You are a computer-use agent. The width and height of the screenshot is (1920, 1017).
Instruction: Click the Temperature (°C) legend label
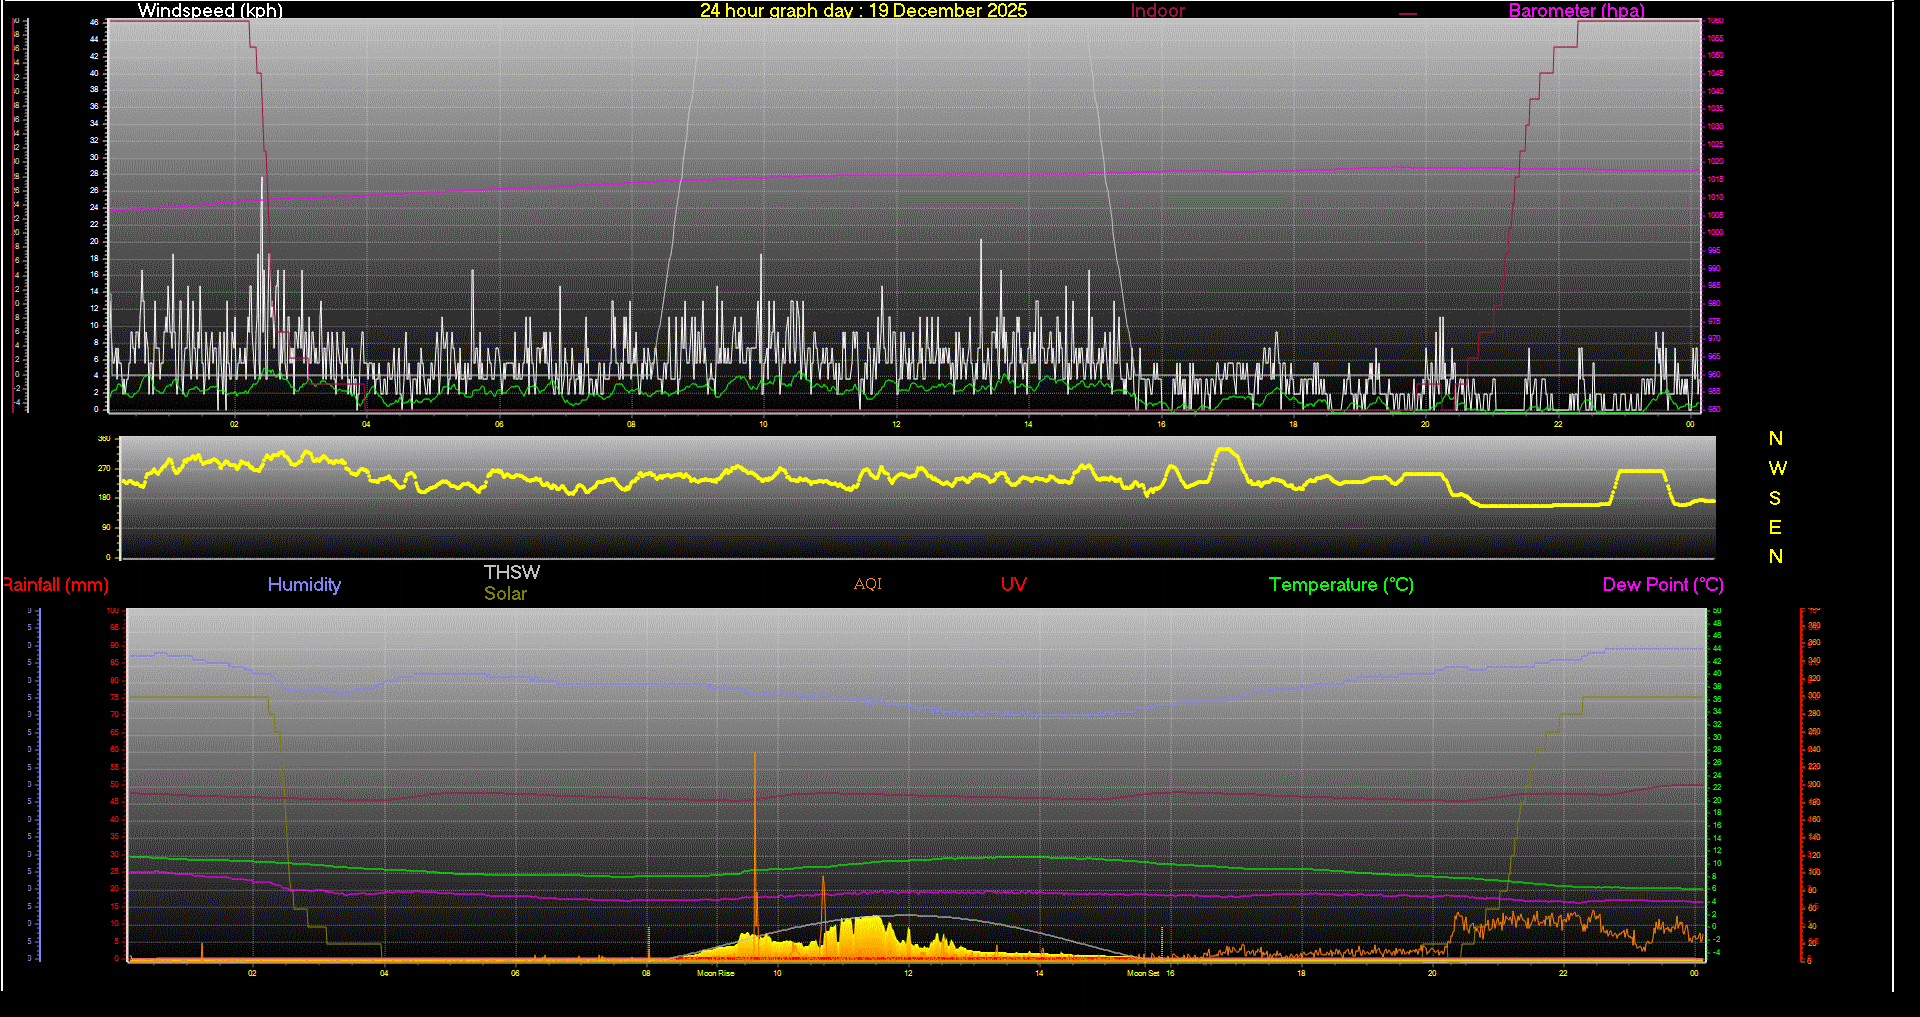pyautogui.click(x=1341, y=585)
